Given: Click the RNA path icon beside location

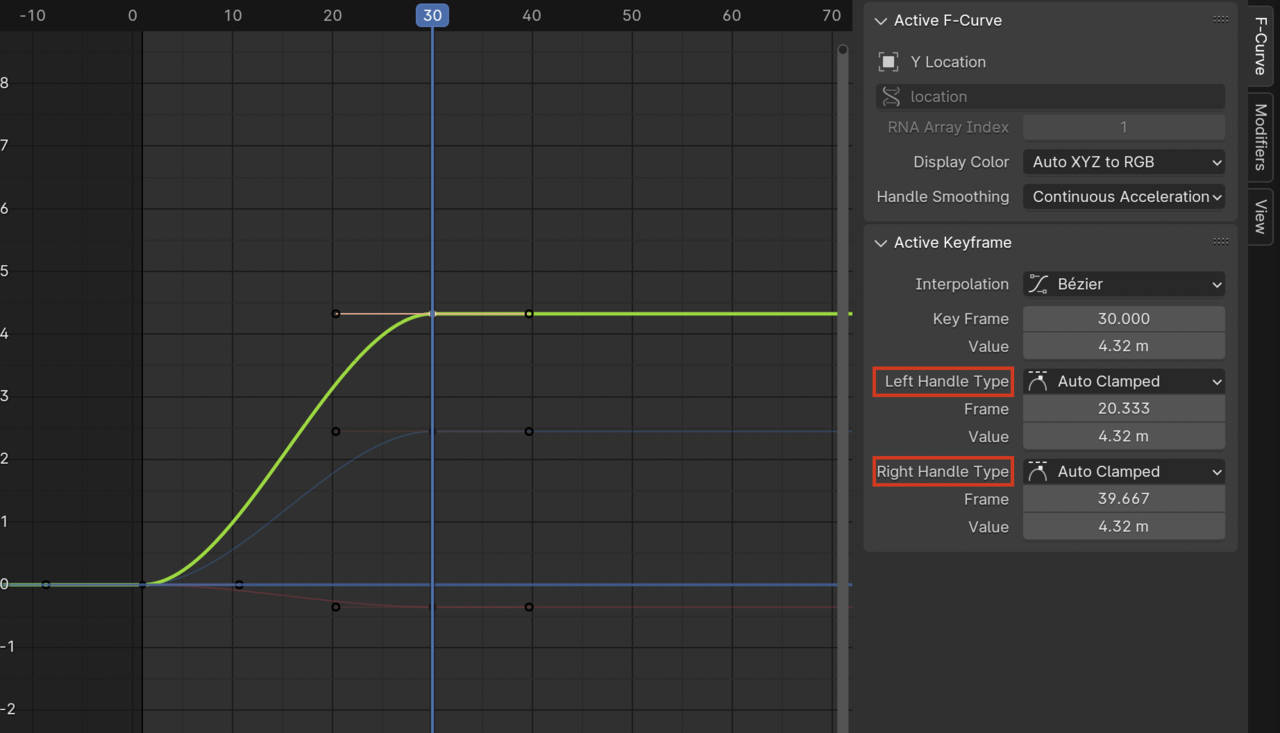Looking at the screenshot, I should point(890,97).
